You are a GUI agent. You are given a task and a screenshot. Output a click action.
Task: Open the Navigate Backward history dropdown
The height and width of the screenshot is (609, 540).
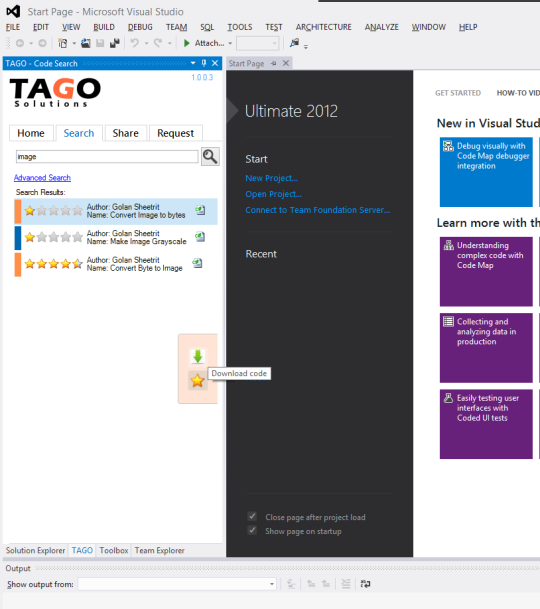pyautogui.click(x=31, y=43)
